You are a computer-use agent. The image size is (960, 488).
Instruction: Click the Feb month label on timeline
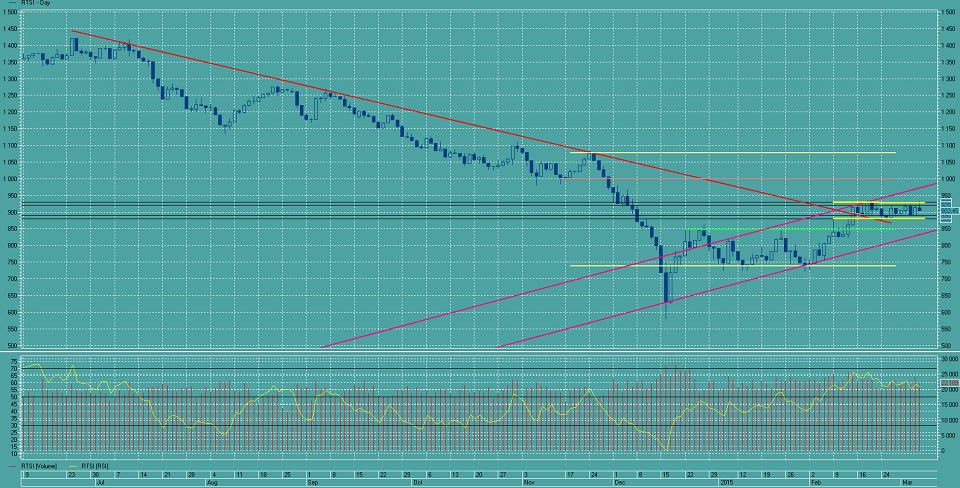[x=817, y=481]
